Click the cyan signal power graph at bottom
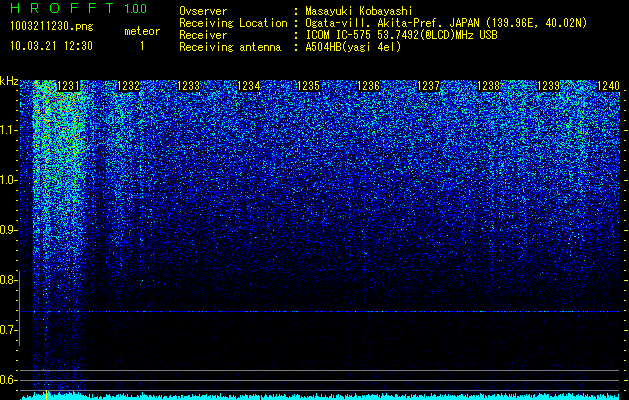The width and height of the screenshot is (629, 400). tap(320, 396)
